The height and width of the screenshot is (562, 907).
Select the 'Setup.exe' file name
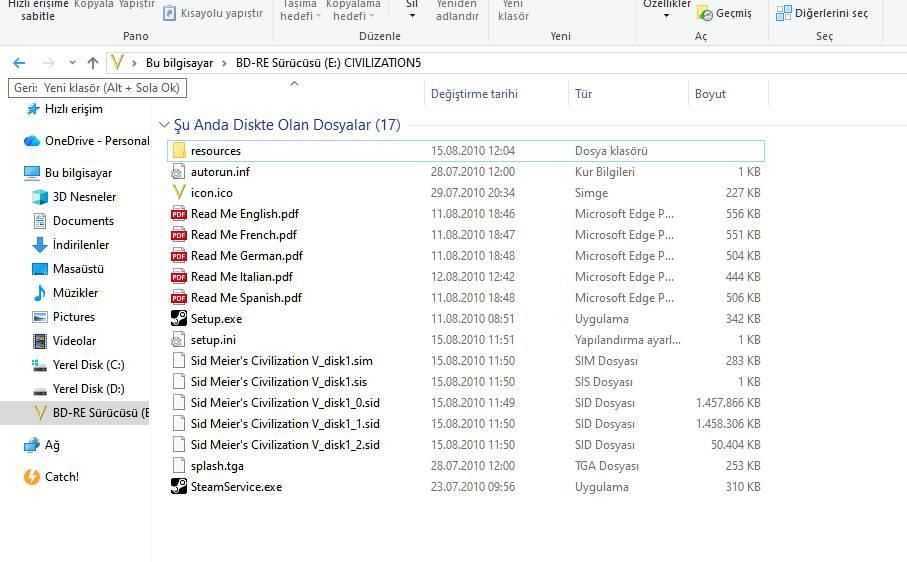coord(216,319)
